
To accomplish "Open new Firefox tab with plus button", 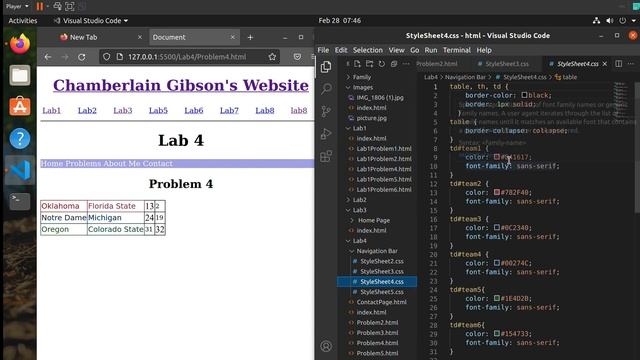I will 250,37.
